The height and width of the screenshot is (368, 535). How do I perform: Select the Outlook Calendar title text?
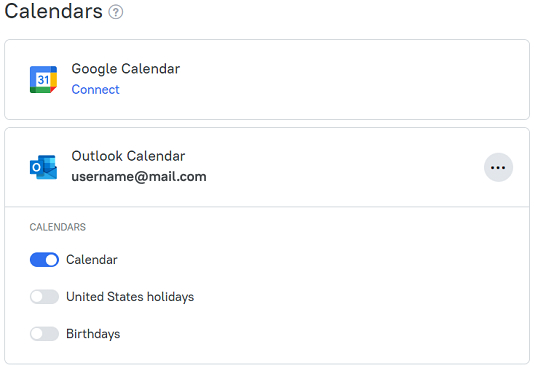[x=128, y=156]
